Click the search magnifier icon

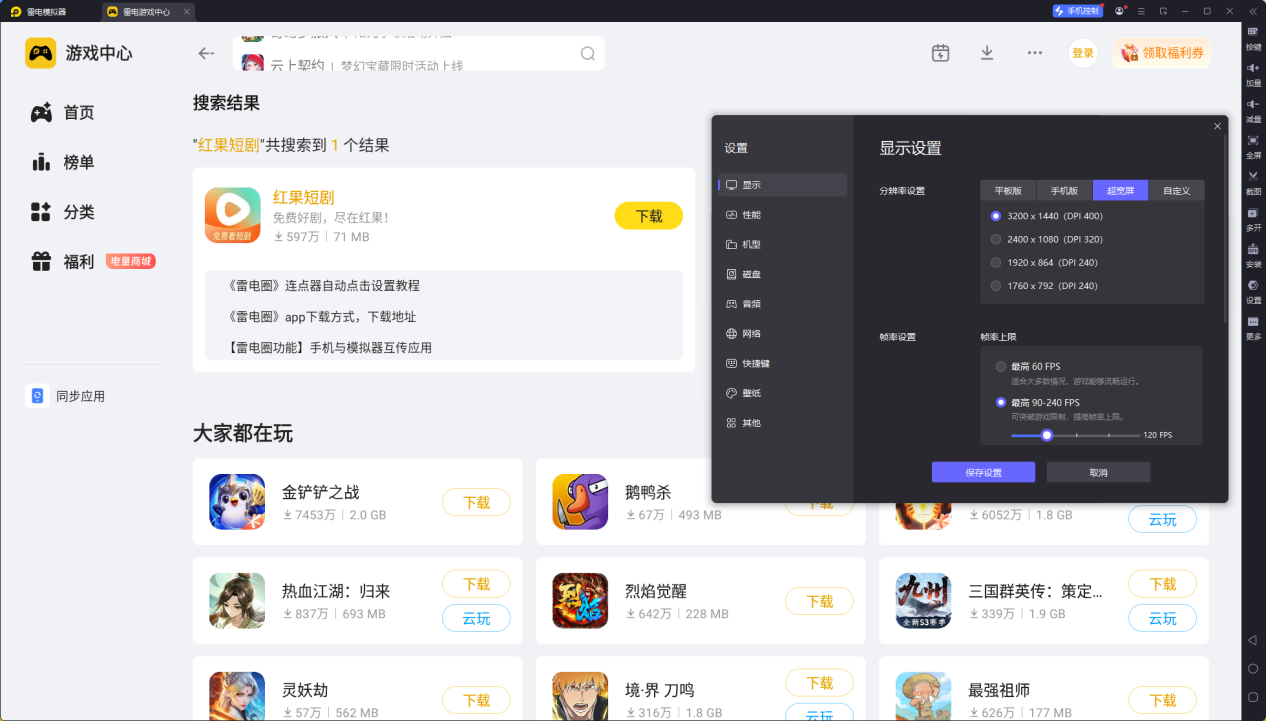click(x=588, y=54)
